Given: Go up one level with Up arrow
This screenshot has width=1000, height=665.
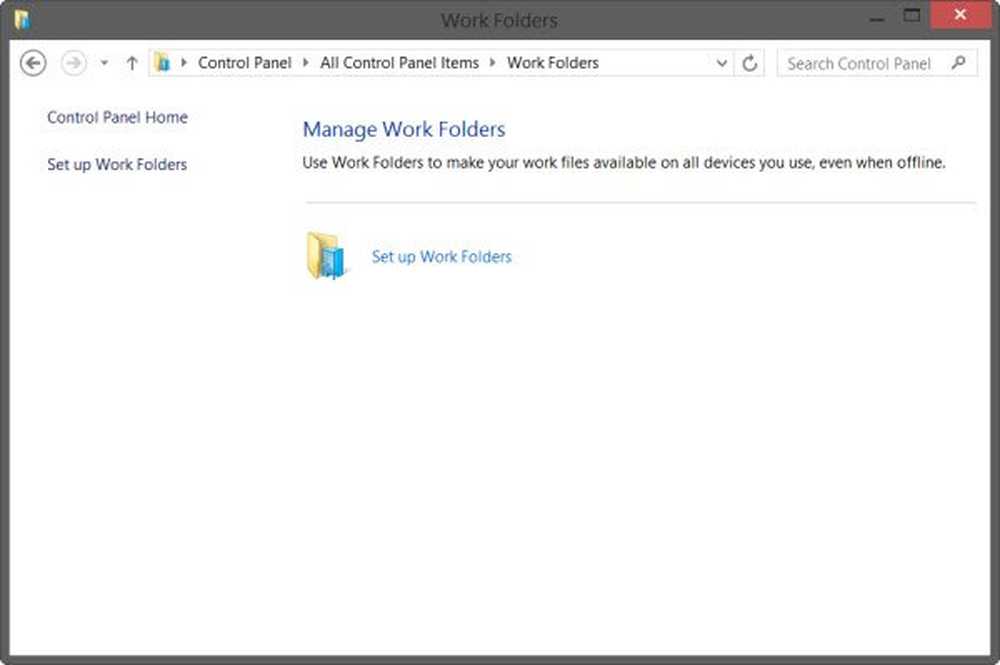Looking at the screenshot, I should [x=132, y=63].
